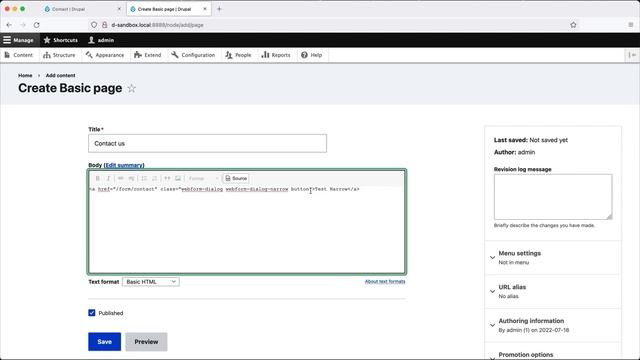Screen dimensions: 640x360
Task: Click into the Revision log message box
Action: 553,197
